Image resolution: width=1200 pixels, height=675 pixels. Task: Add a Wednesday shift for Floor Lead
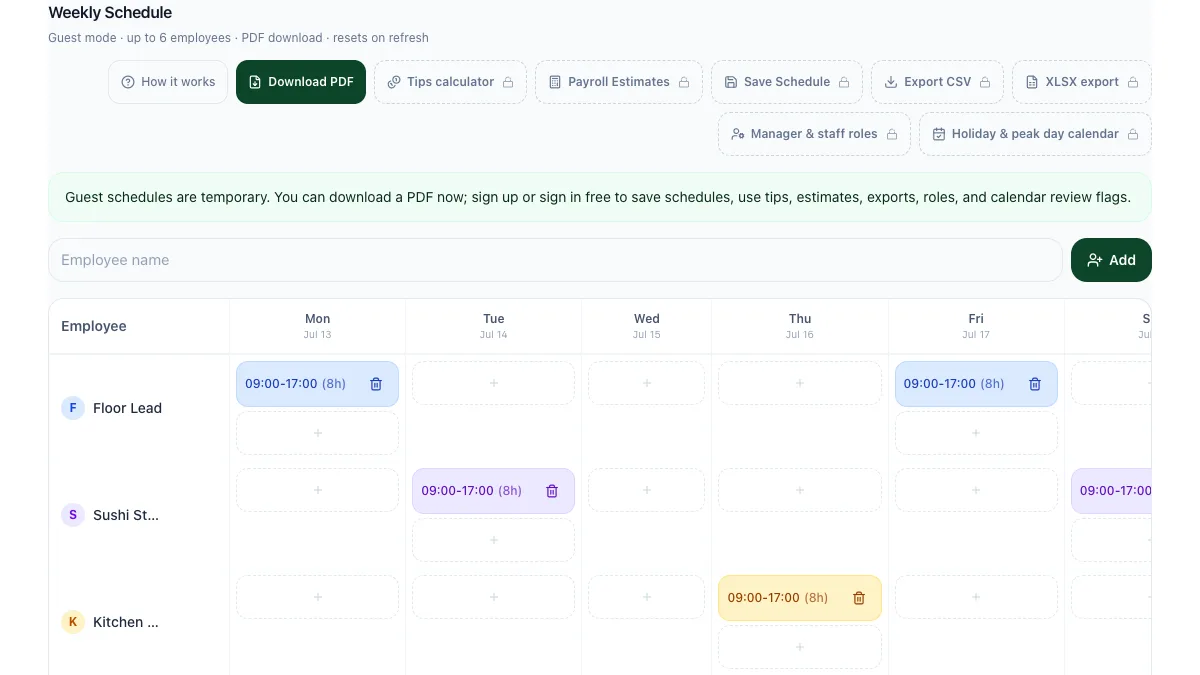tap(646, 383)
